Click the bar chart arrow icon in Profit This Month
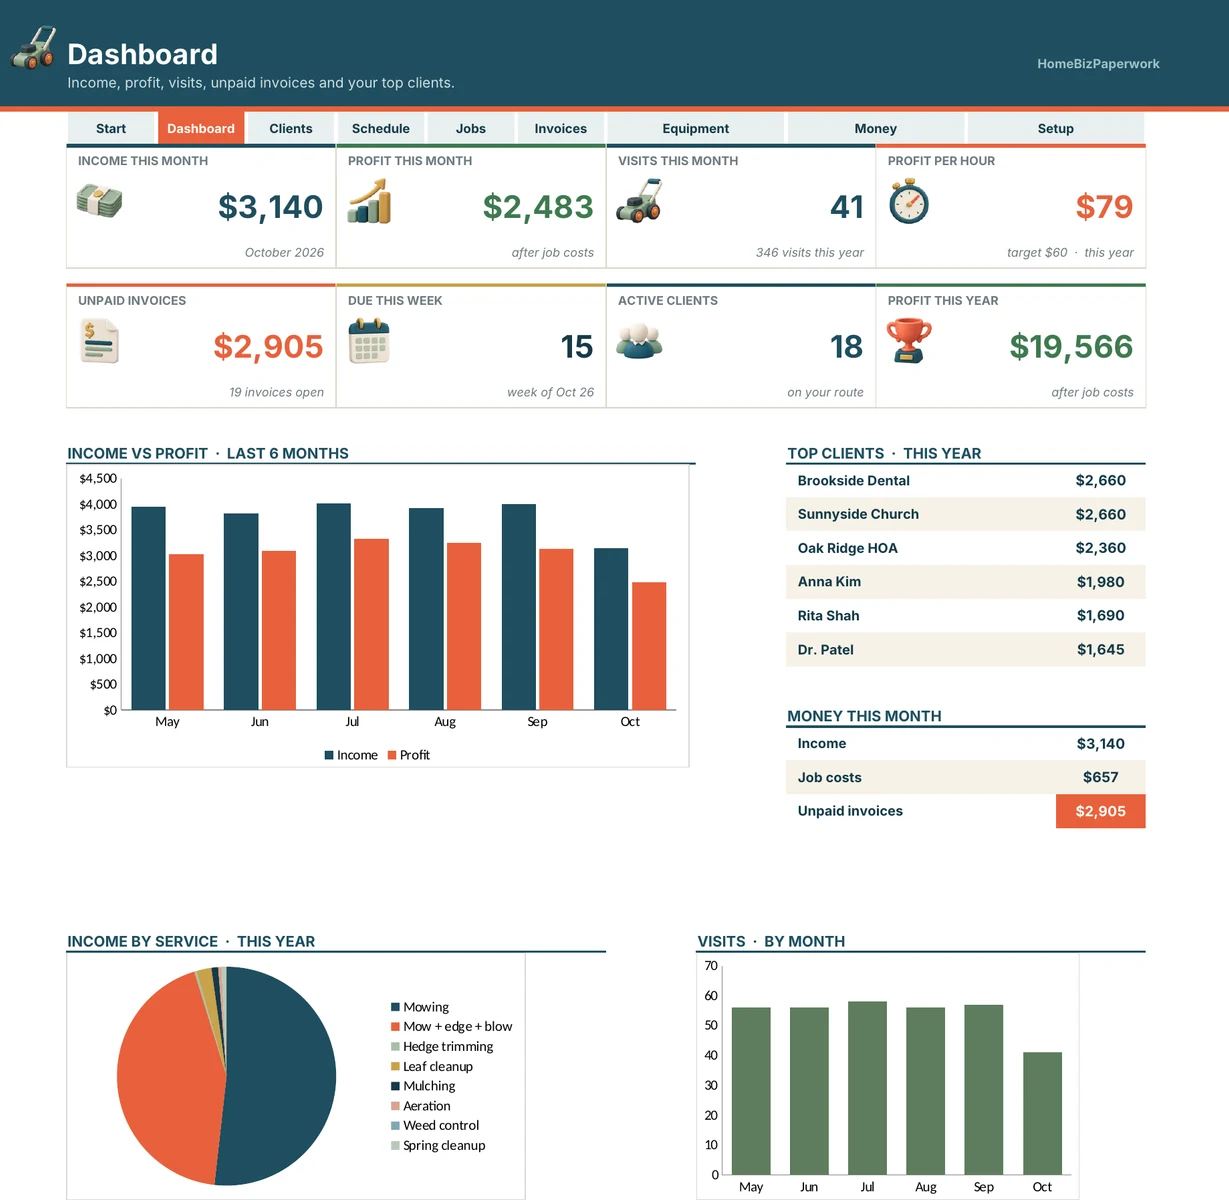This screenshot has height=1200, width=1229. [x=369, y=201]
